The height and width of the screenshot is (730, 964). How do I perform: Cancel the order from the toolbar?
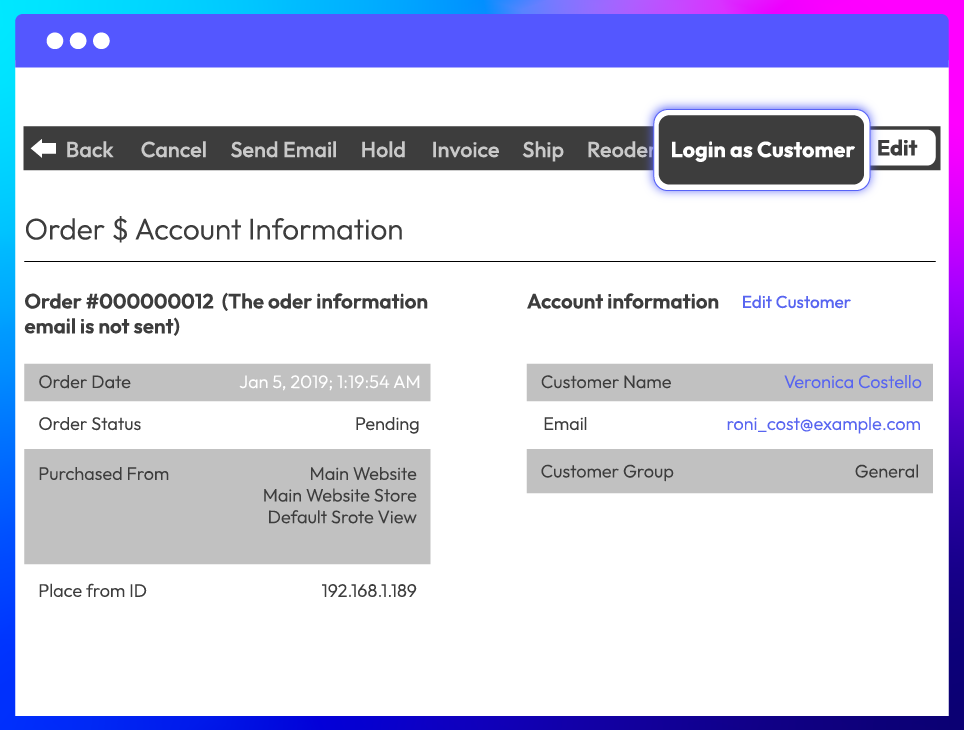[173, 150]
